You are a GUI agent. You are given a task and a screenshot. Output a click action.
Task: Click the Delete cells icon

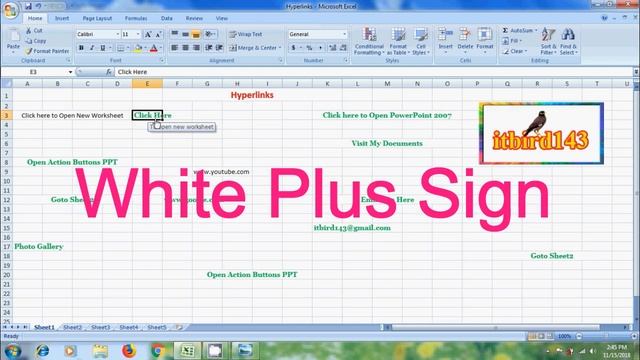point(465,35)
